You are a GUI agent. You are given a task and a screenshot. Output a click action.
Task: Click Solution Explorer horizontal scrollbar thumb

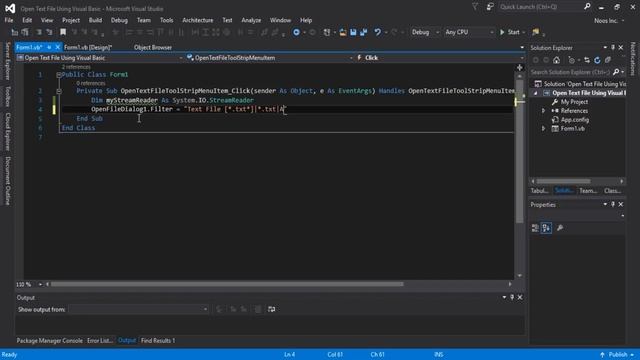[x=563, y=181]
